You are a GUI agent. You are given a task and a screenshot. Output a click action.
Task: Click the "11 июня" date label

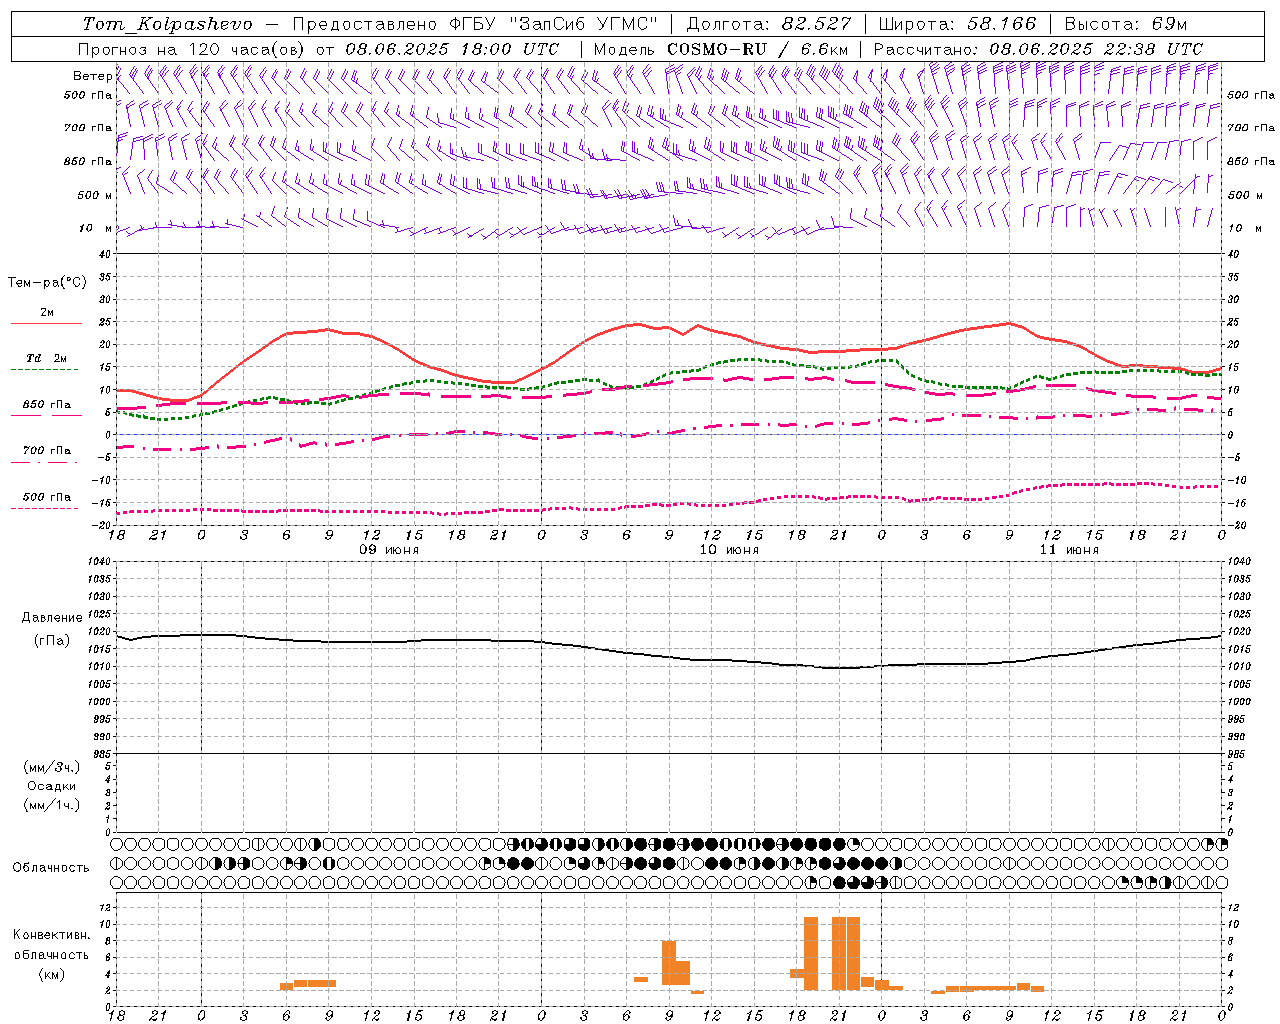pos(1069,550)
